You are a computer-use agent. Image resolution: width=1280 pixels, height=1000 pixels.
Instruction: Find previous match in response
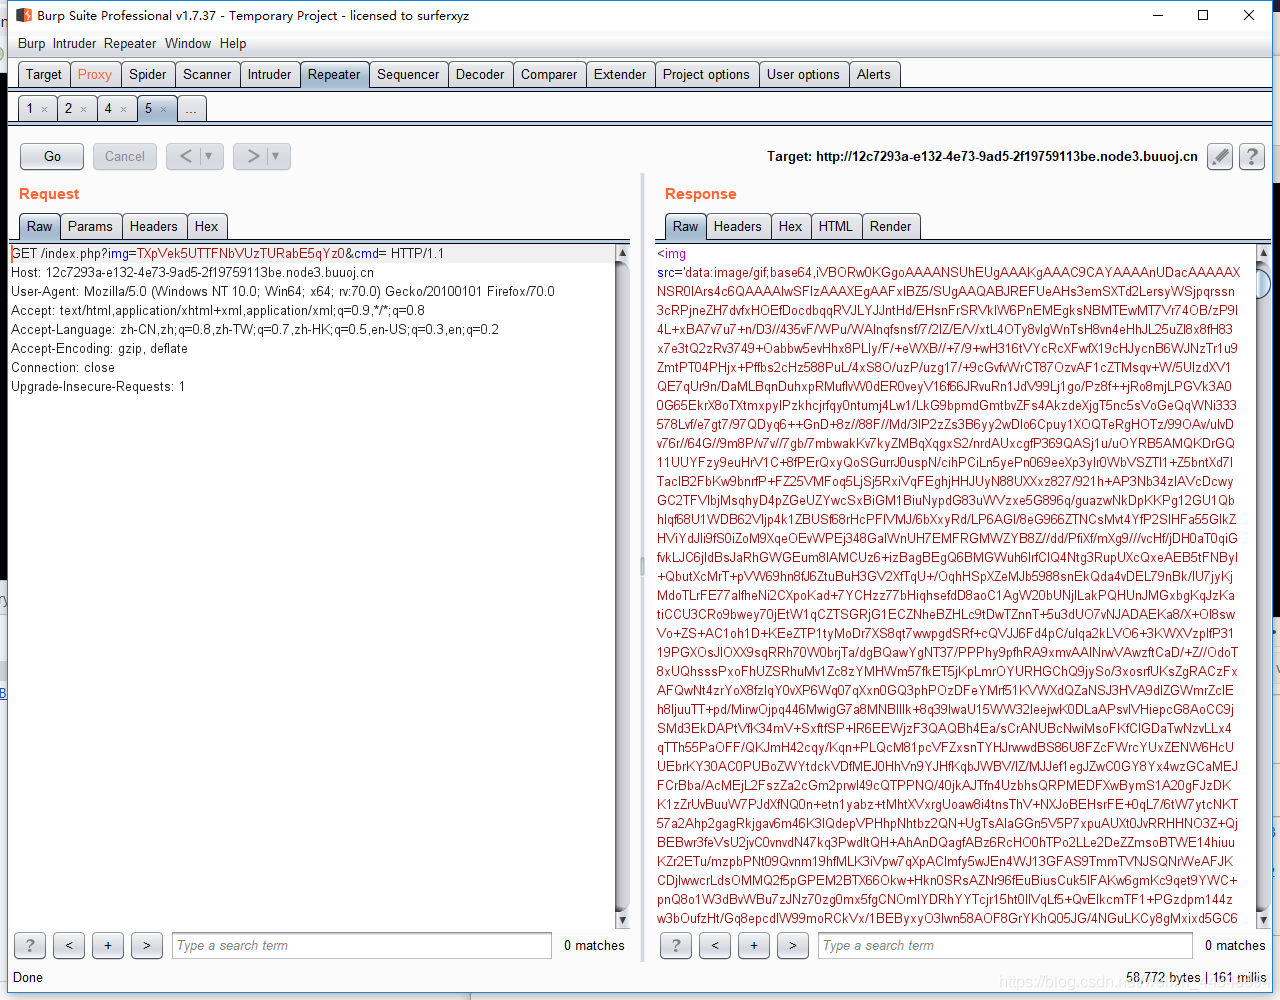coord(715,945)
